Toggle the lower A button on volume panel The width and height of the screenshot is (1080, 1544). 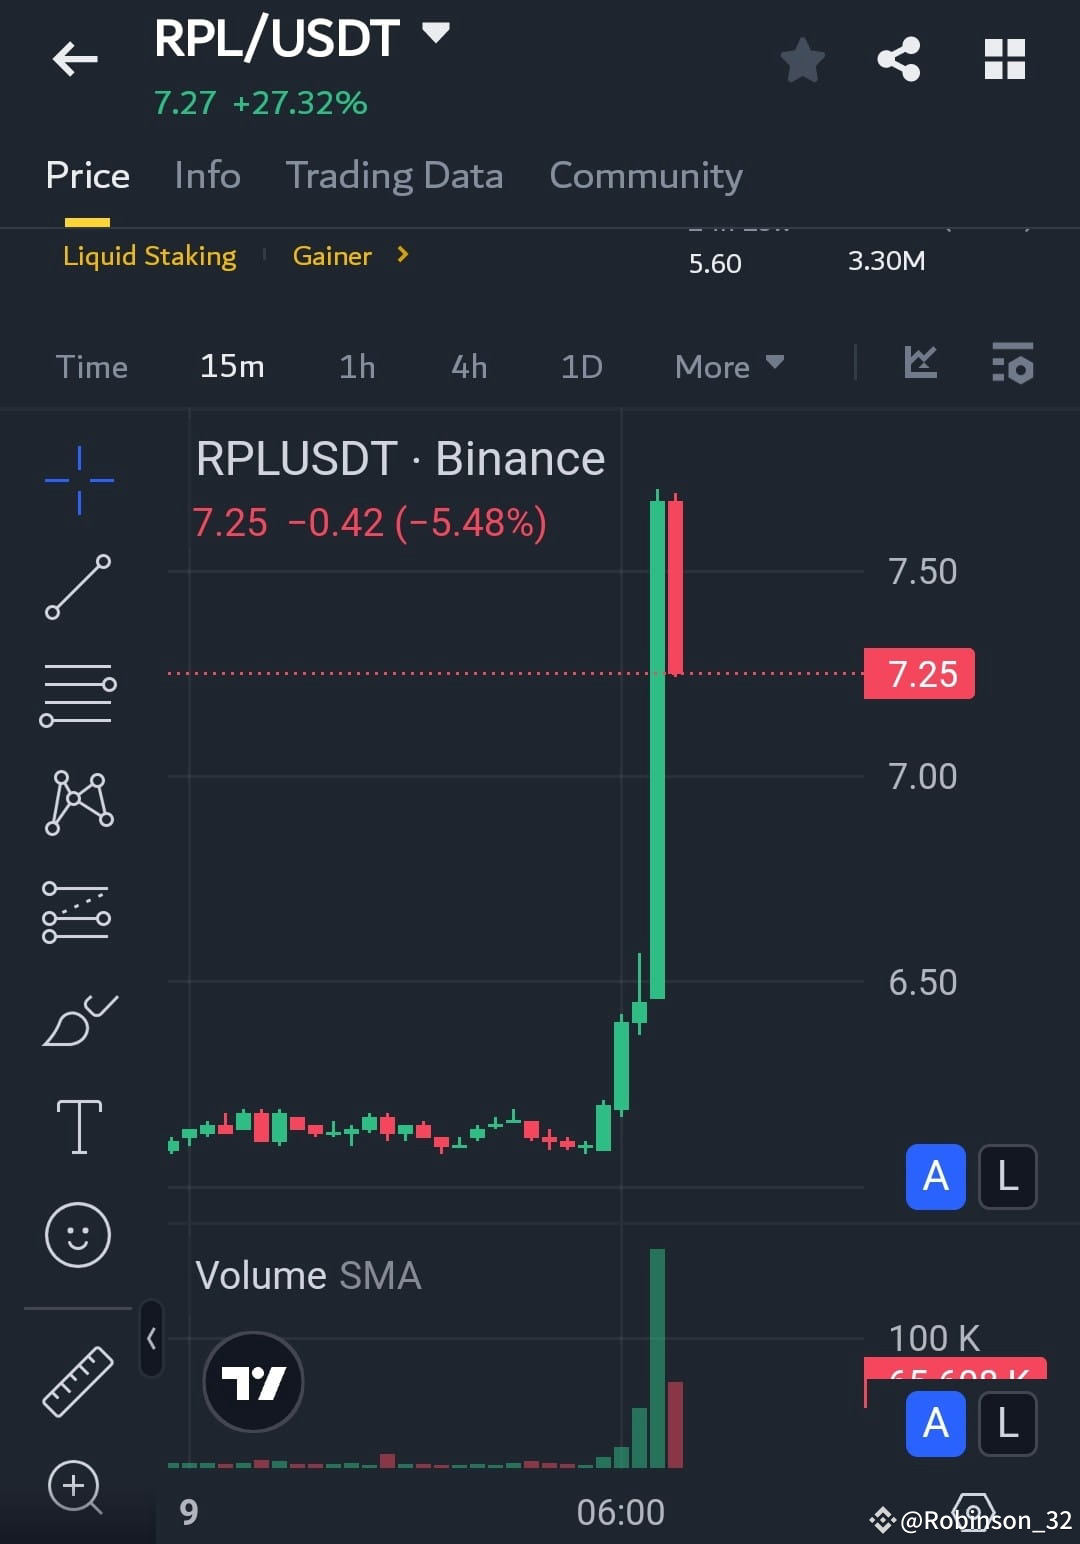pyautogui.click(x=934, y=1424)
